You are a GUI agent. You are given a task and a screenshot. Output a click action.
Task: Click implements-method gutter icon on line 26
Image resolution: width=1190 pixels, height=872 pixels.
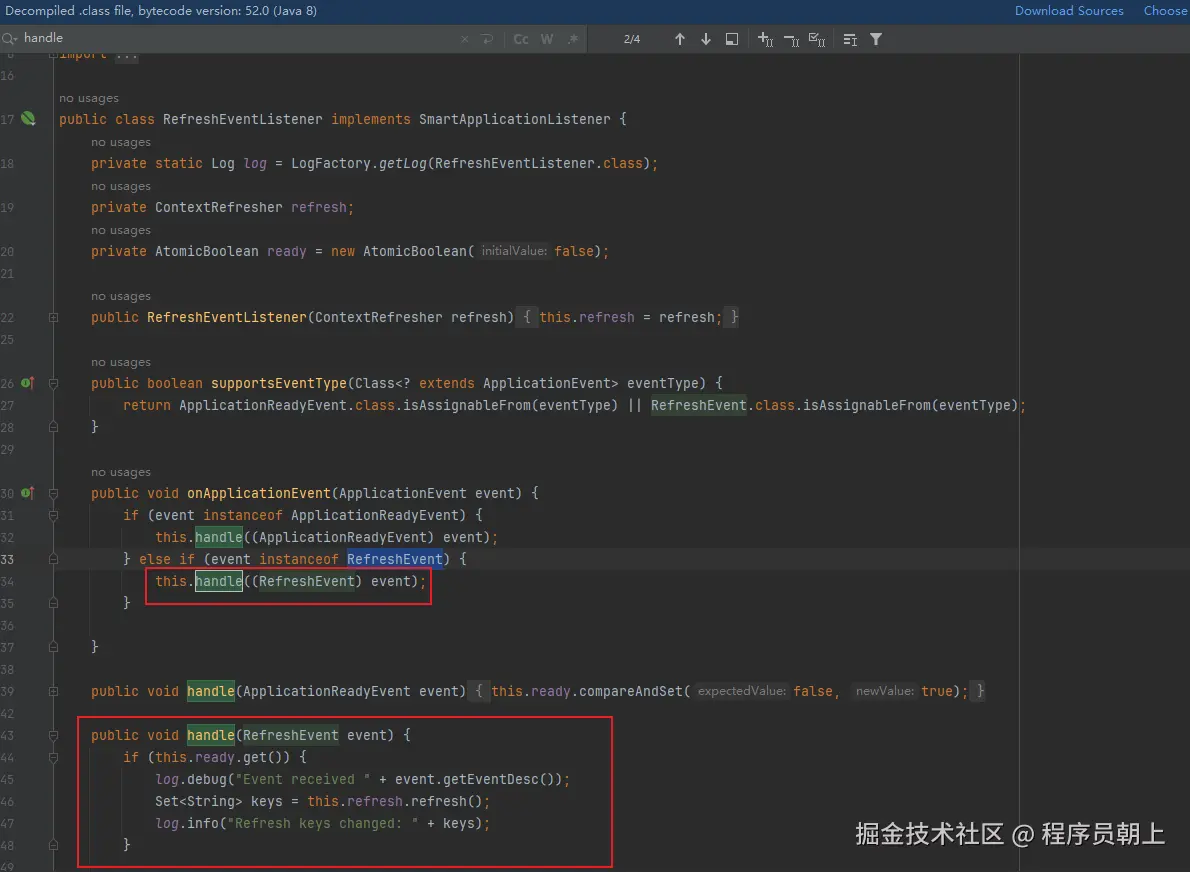point(27,382)
